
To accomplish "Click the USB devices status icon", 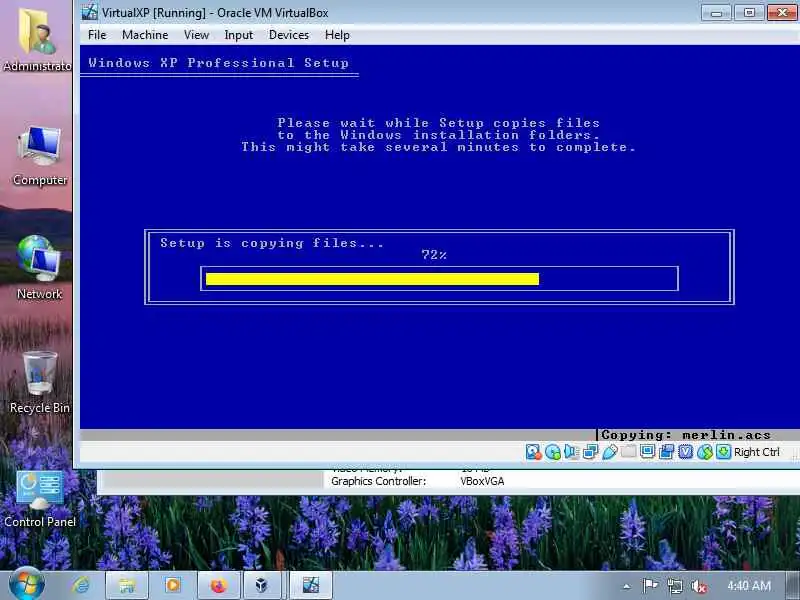I will pos(610,452).
